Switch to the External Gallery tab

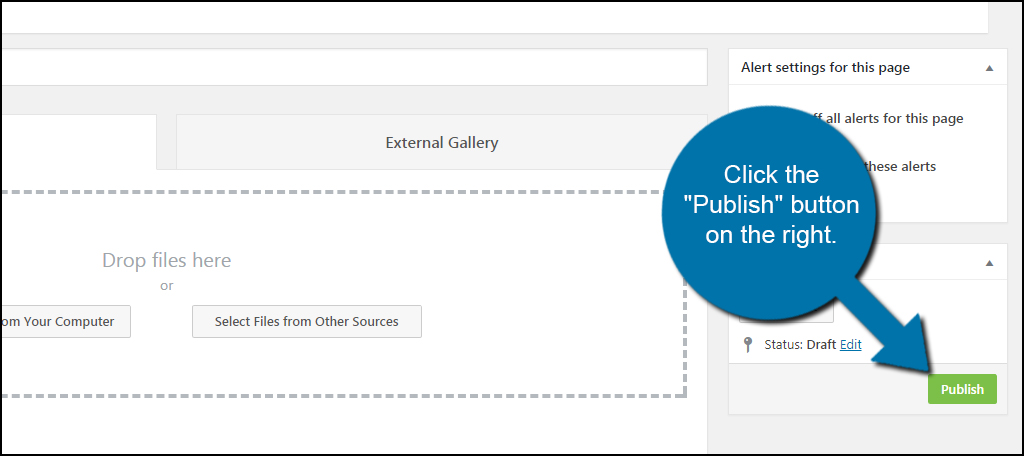pos(441,142)
